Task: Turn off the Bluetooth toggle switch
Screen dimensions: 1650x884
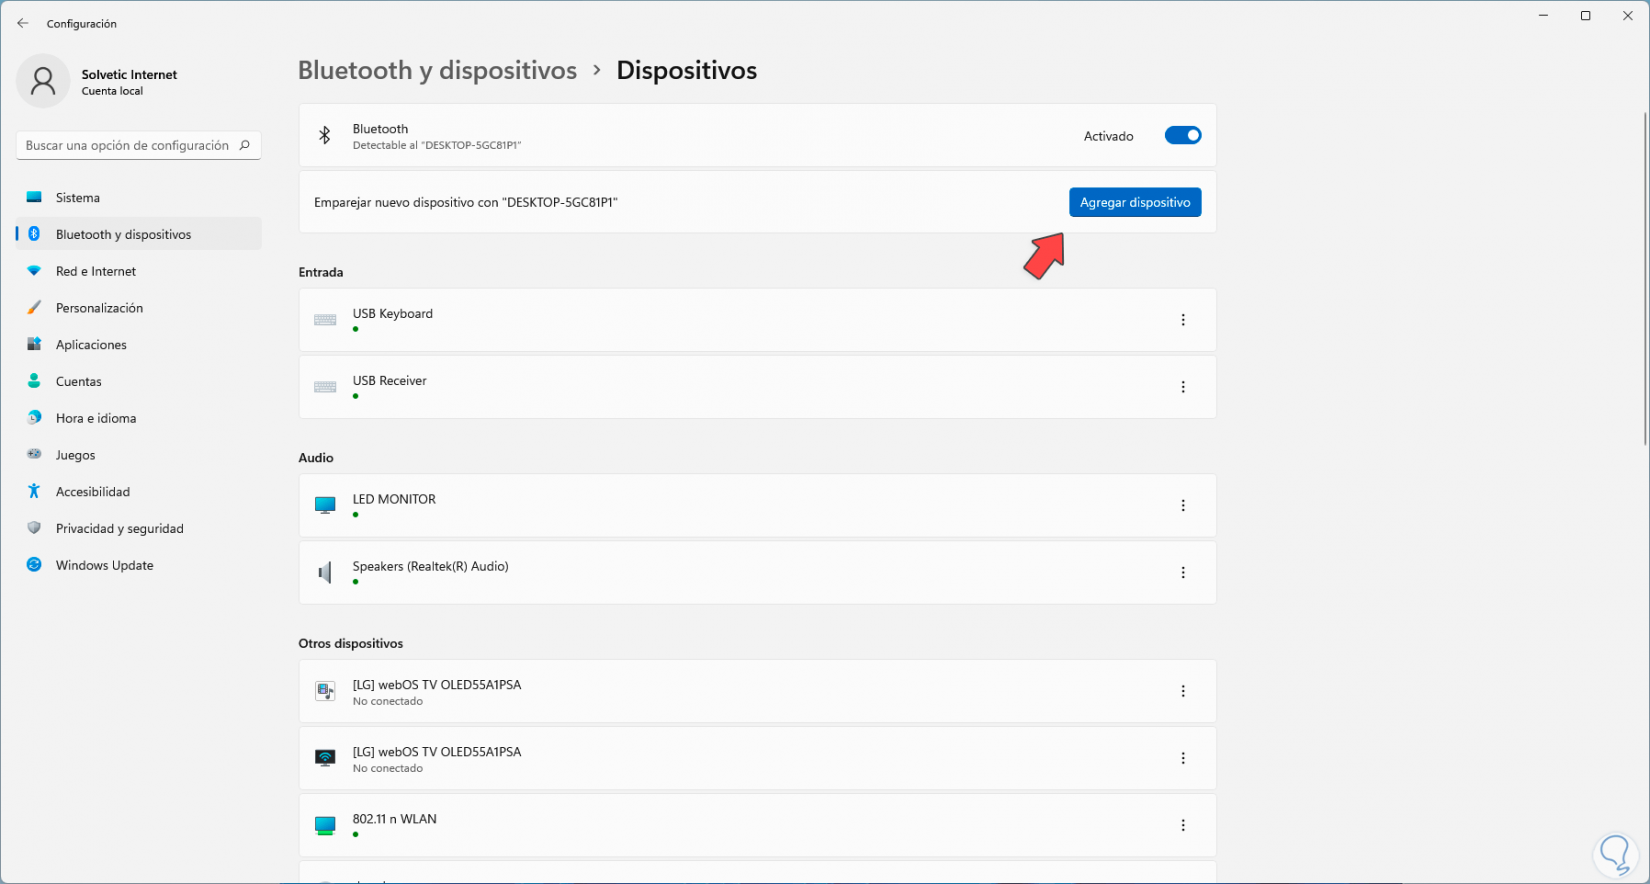Action: point(1182,136)
